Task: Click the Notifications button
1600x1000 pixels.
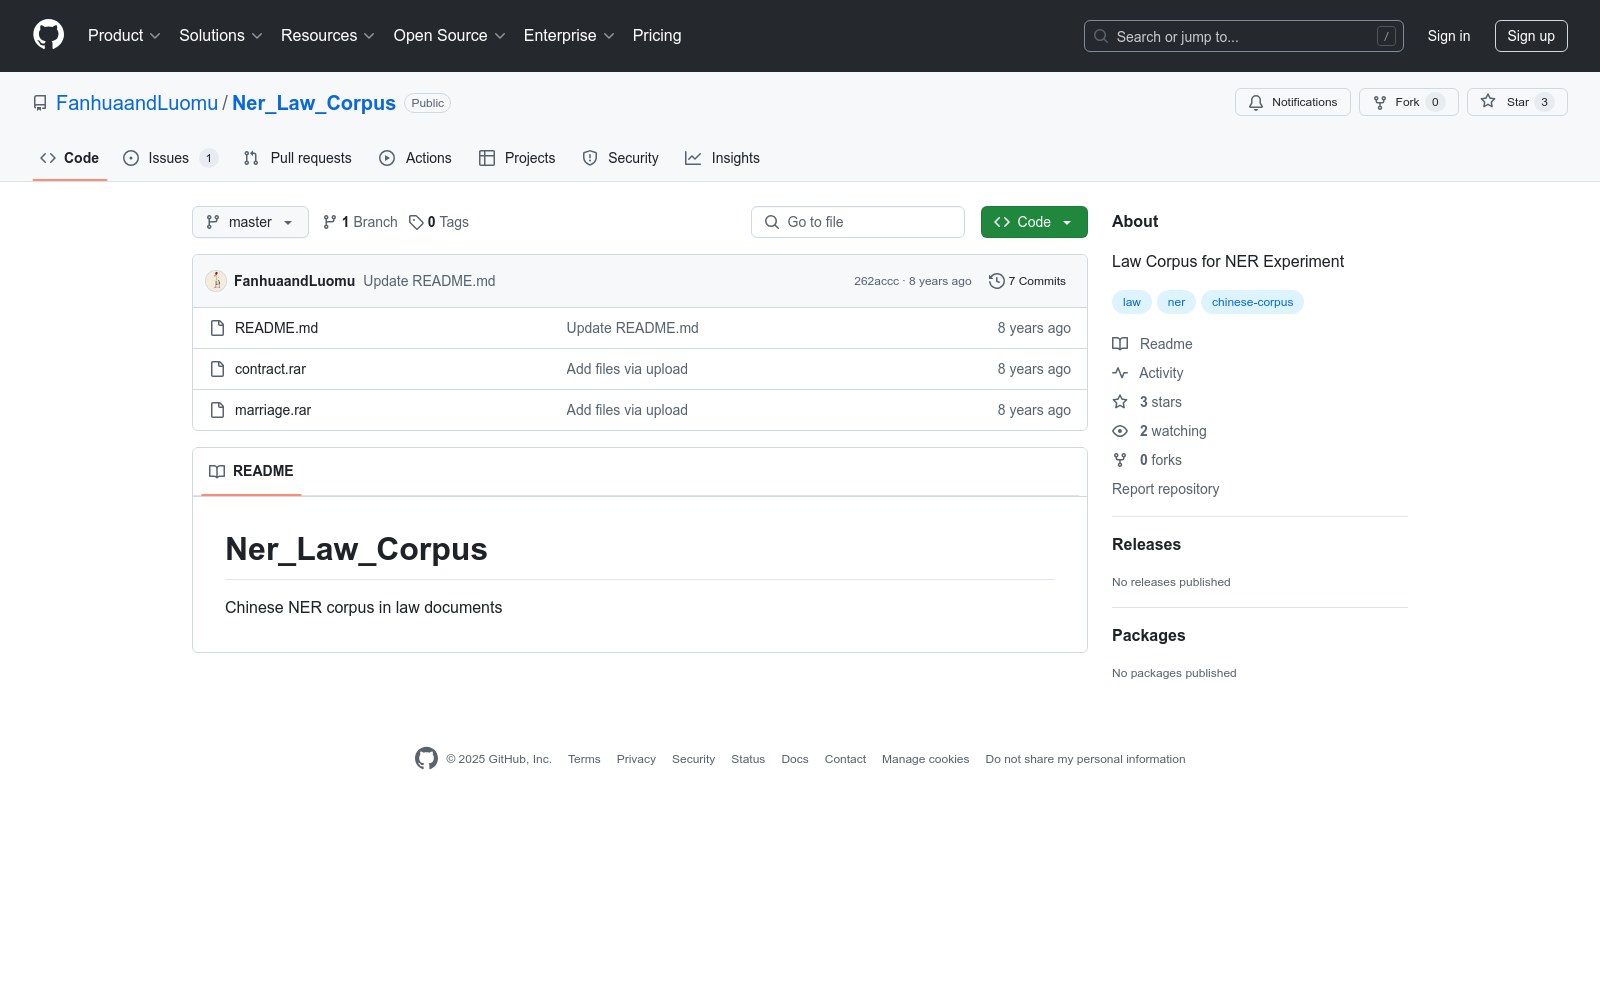Action: click(1293, 102)
